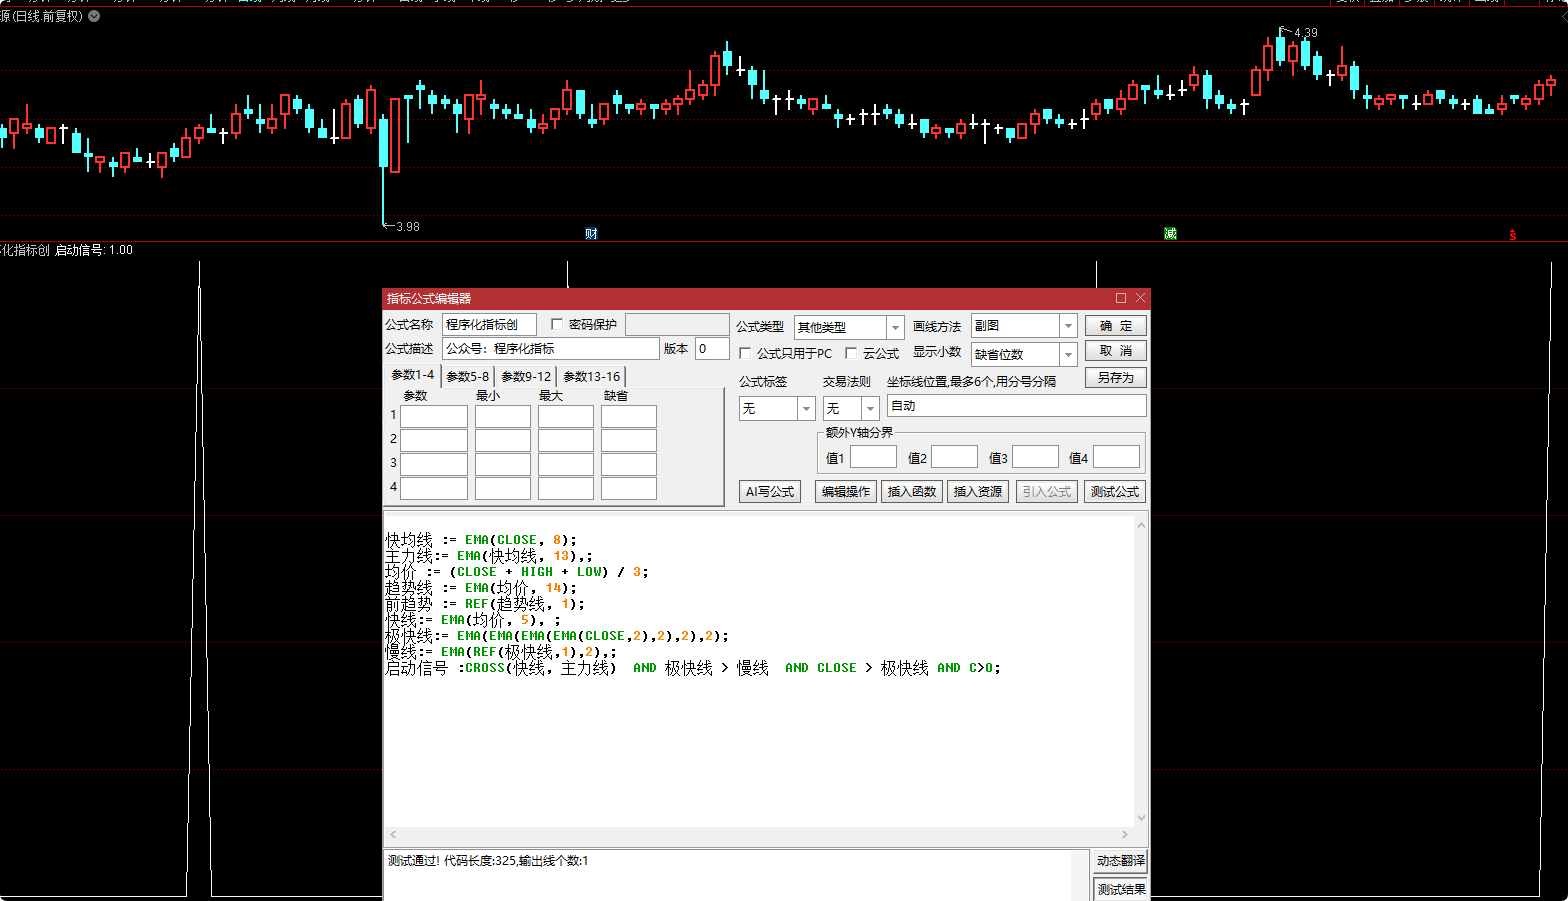The width and height of the screenshot is (1568, 901).
Task: Click the 测试公式 button
Action: (1114, 492)
